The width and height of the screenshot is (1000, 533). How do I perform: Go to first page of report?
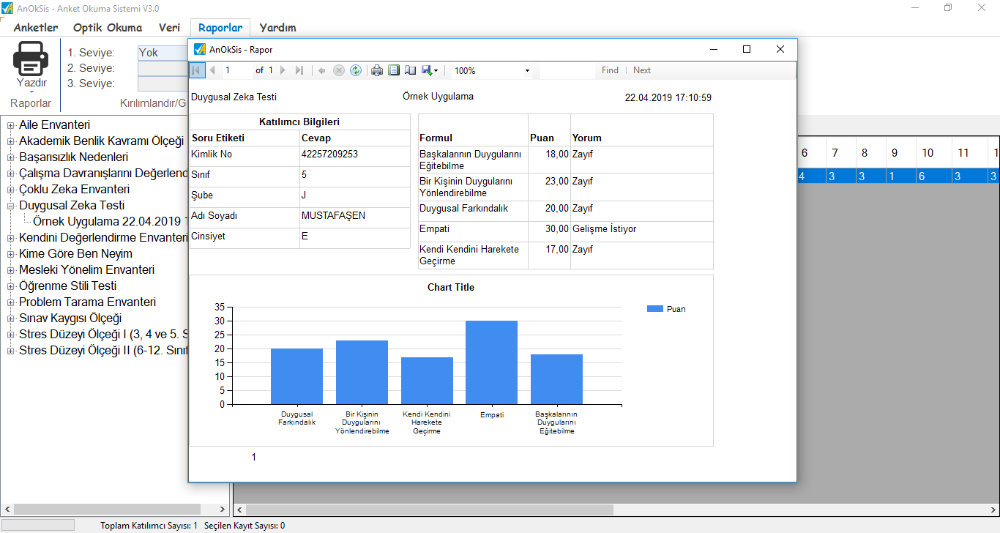point(197,71)
